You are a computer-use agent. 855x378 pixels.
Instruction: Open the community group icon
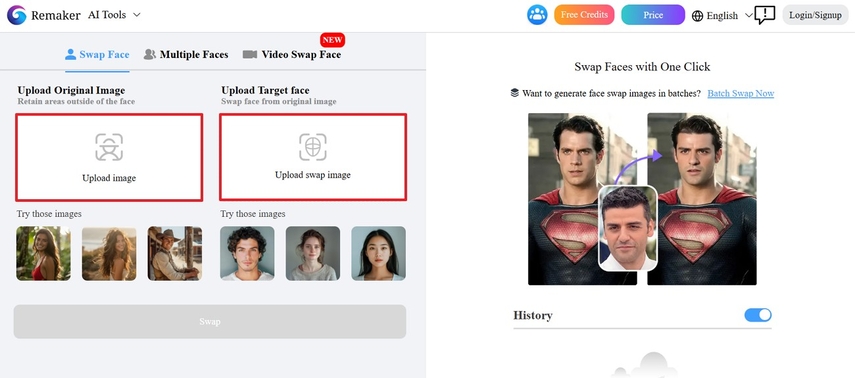pos(537,15)
